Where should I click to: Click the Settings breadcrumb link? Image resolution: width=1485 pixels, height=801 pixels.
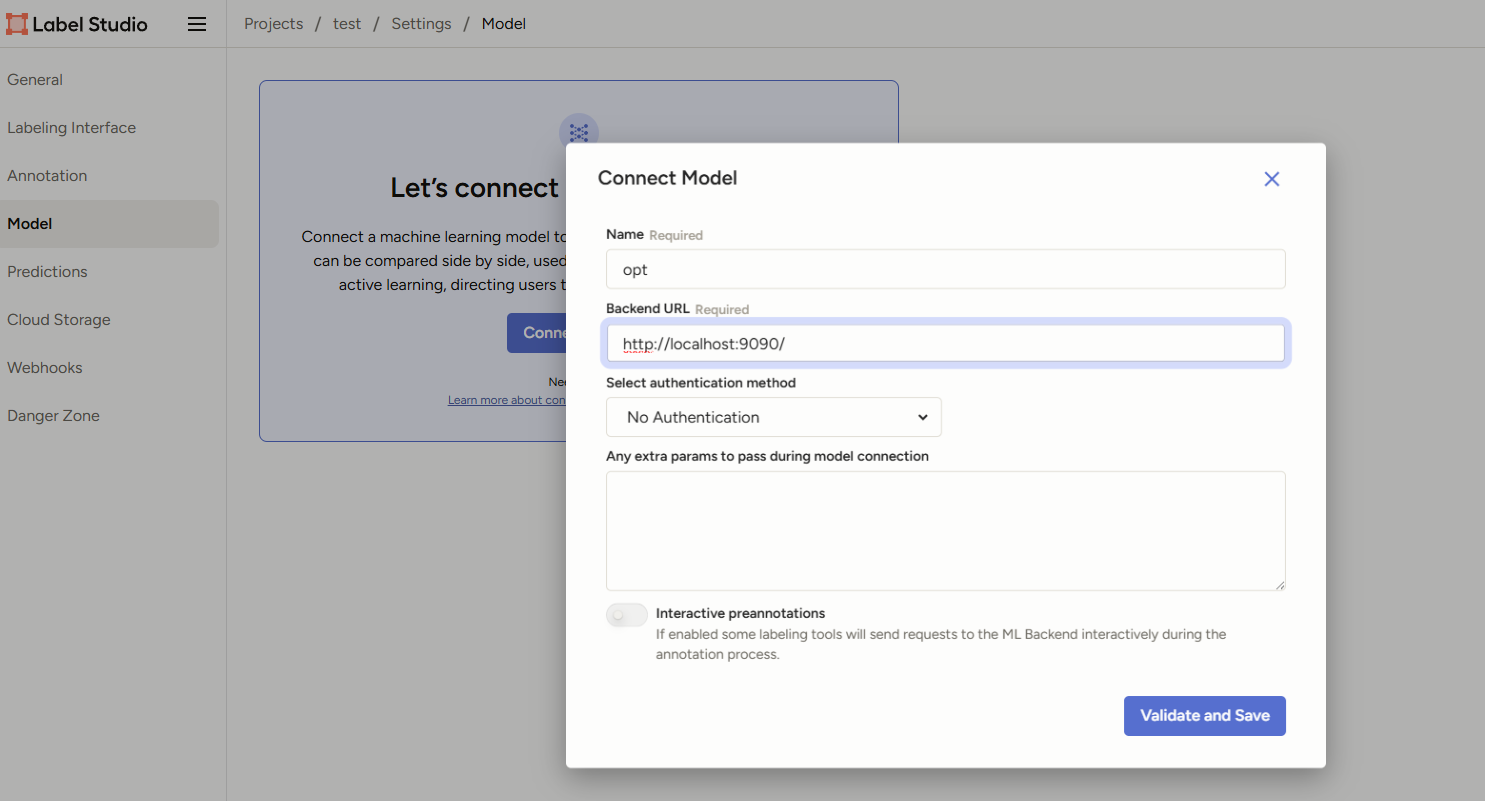(421, 24)
